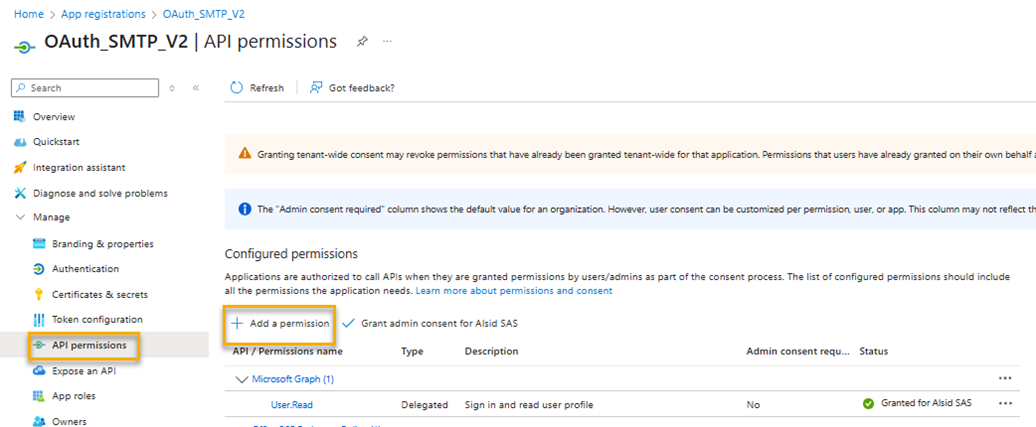
Task: Click the Description column header
Action: (x=492, y=351)
